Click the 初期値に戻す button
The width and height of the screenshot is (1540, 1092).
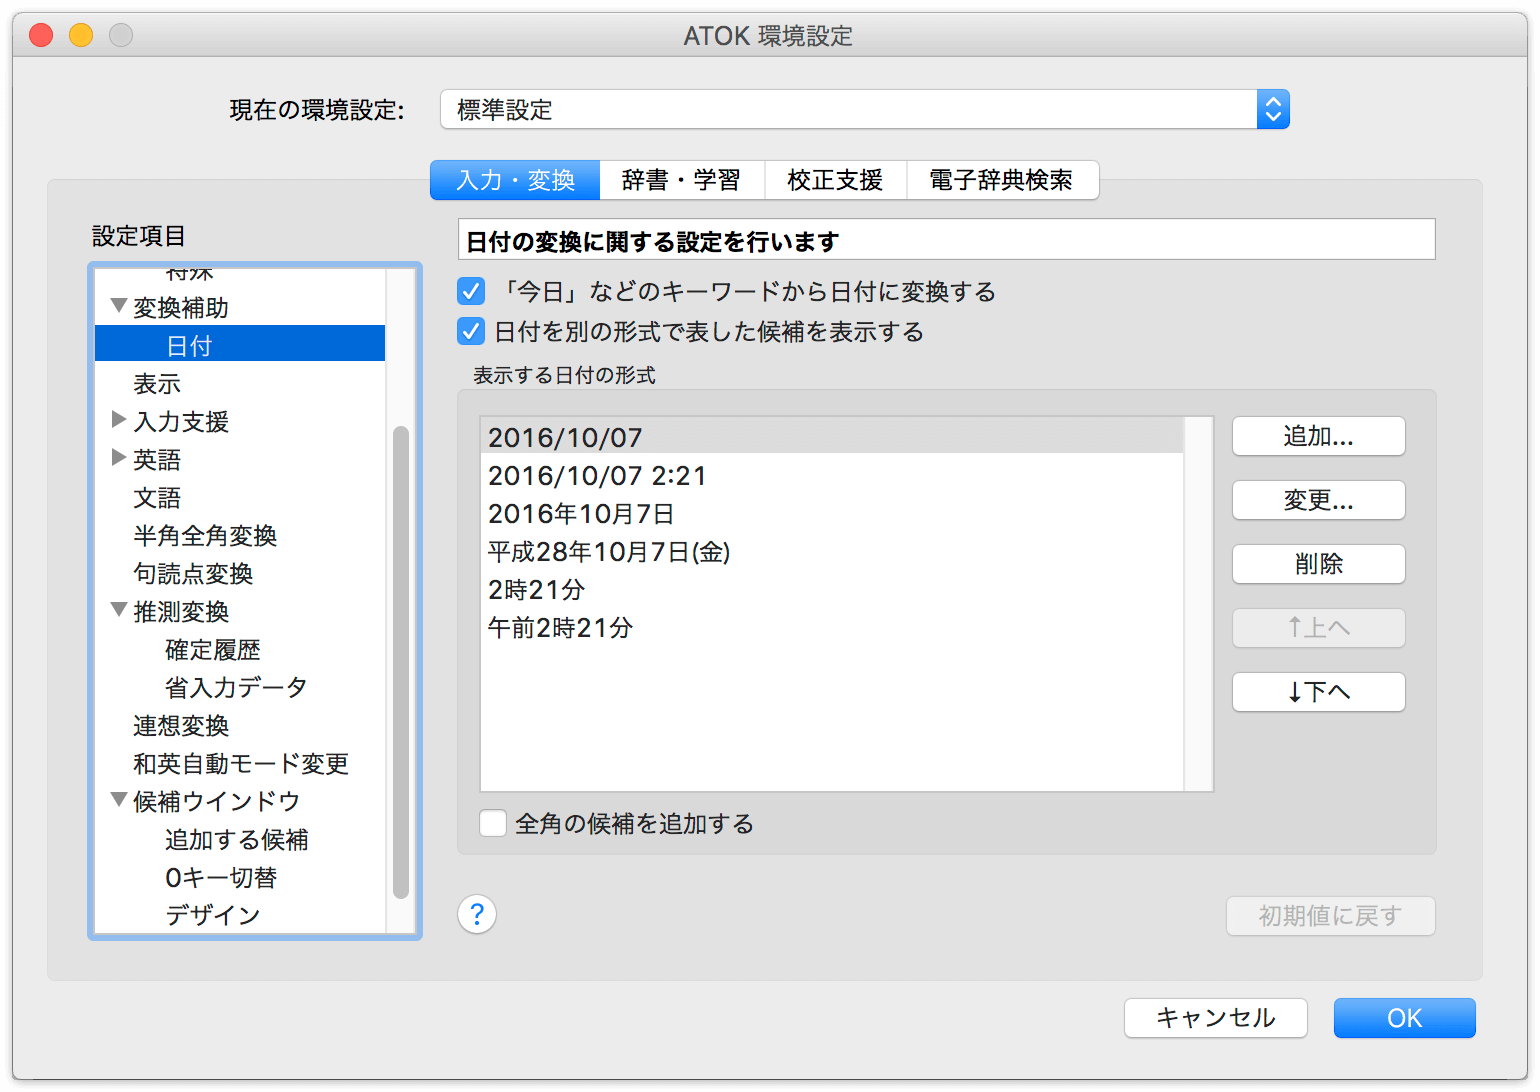(x=1330, y=916)
